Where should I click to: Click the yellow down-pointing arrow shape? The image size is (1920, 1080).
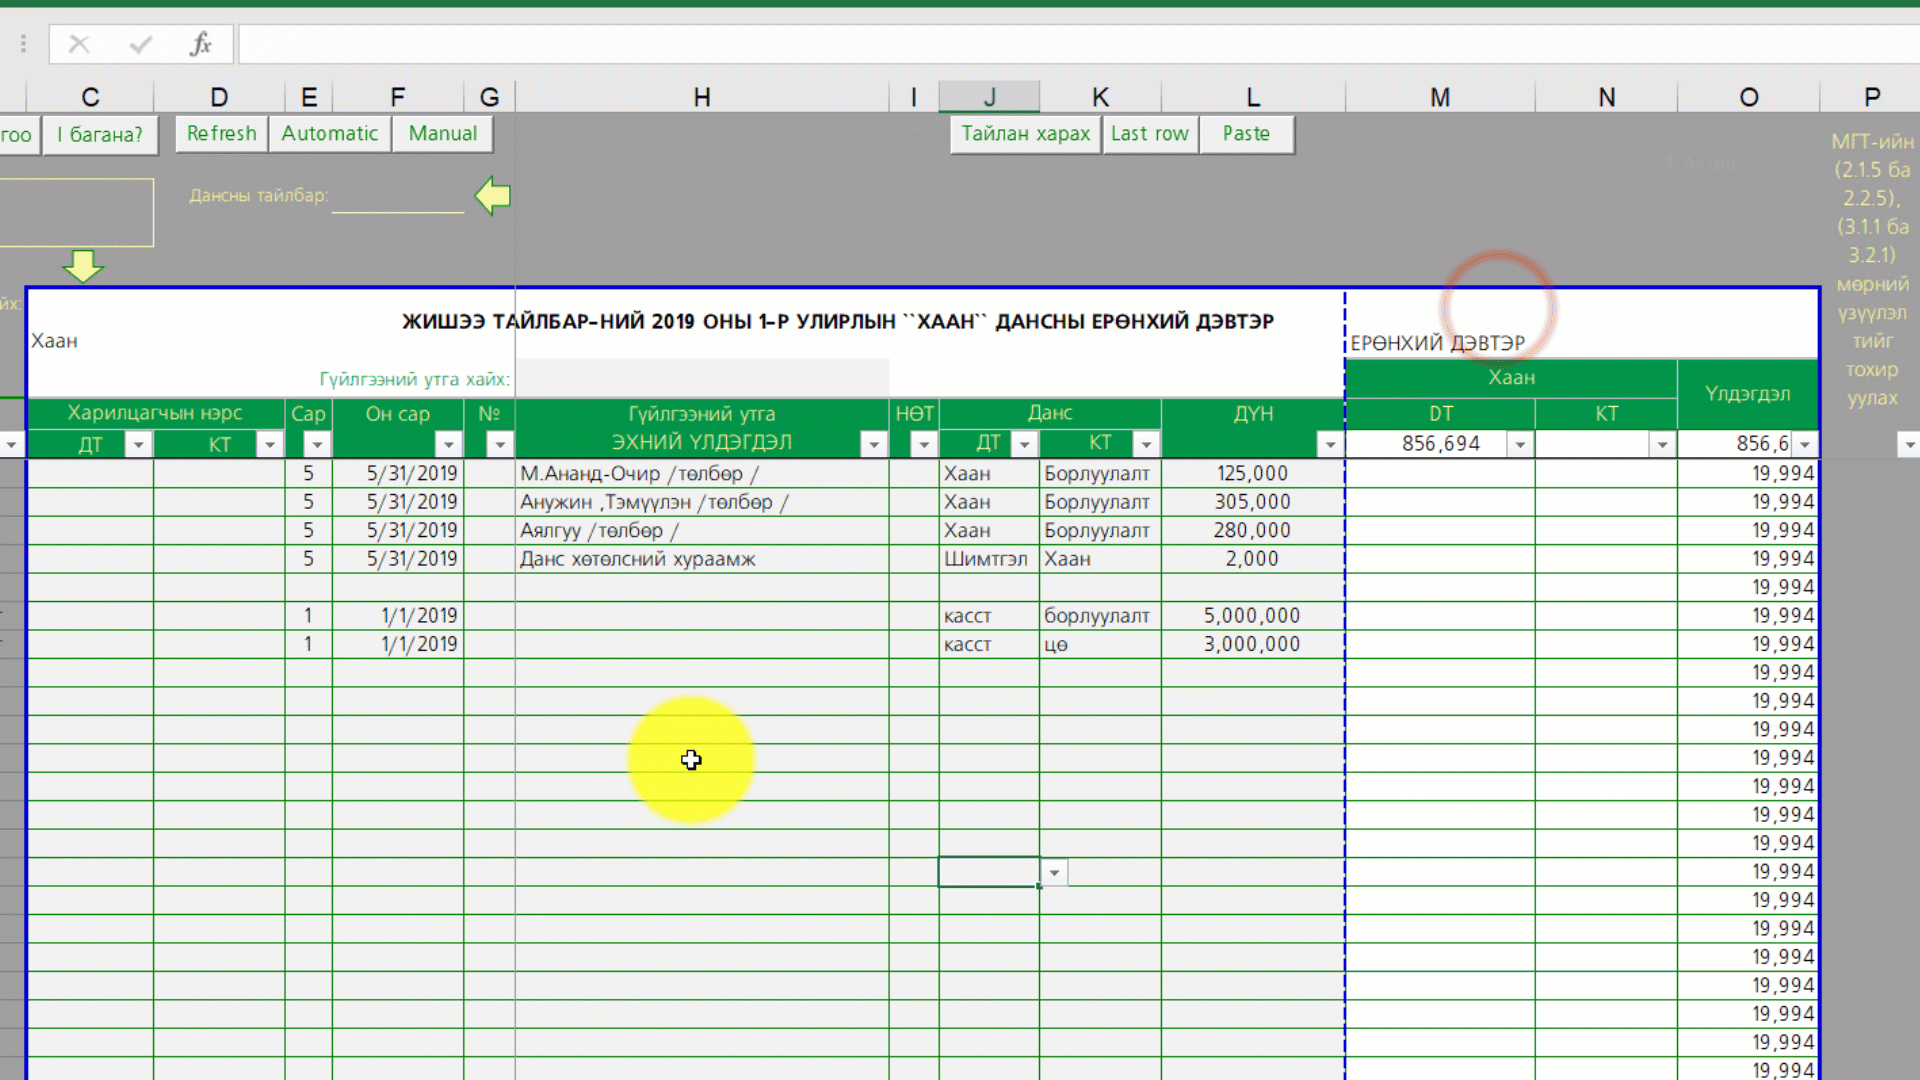83,266
